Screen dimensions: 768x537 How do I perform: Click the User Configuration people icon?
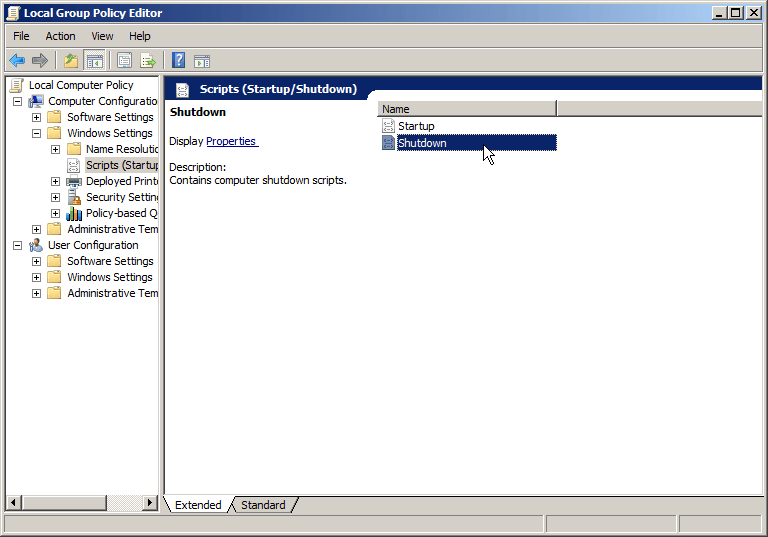(x=36, y=245)
